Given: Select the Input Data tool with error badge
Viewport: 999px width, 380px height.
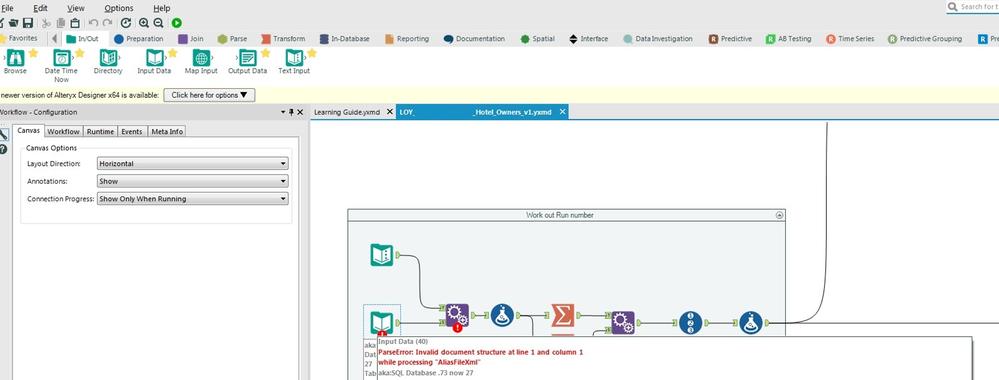Looking at the screenshot, I should point(382,321).
